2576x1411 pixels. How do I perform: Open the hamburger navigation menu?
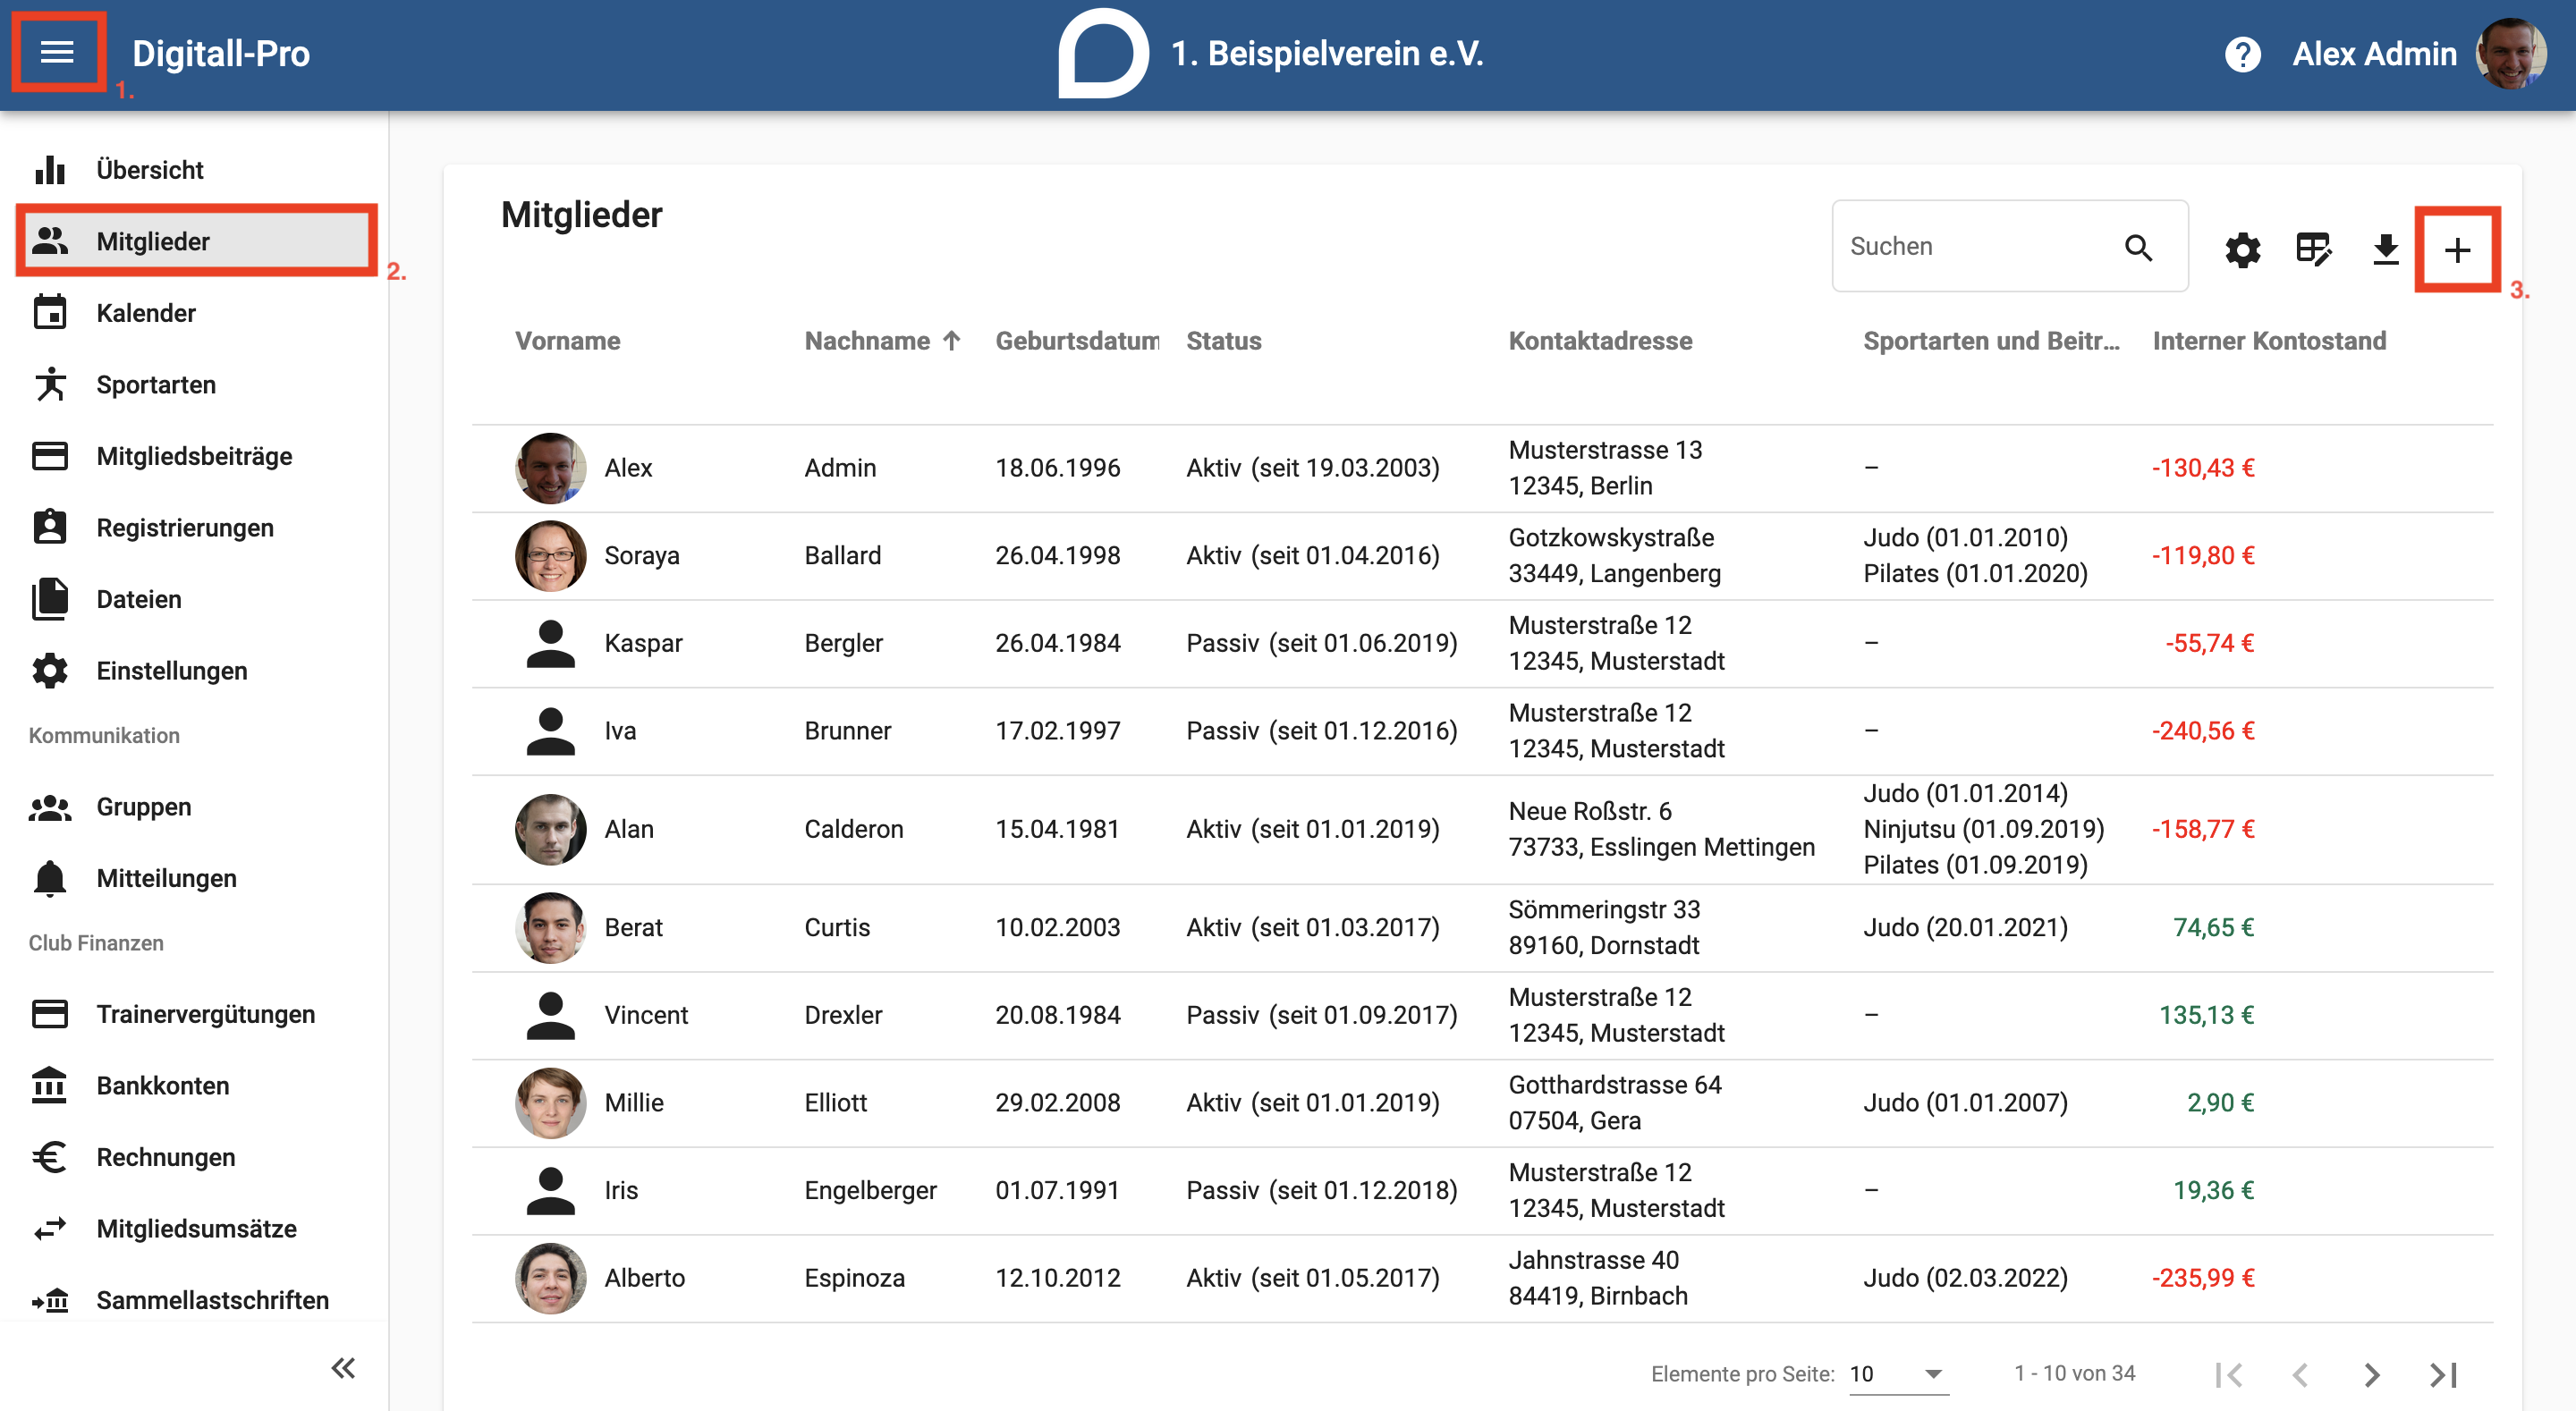pos(57,52)
